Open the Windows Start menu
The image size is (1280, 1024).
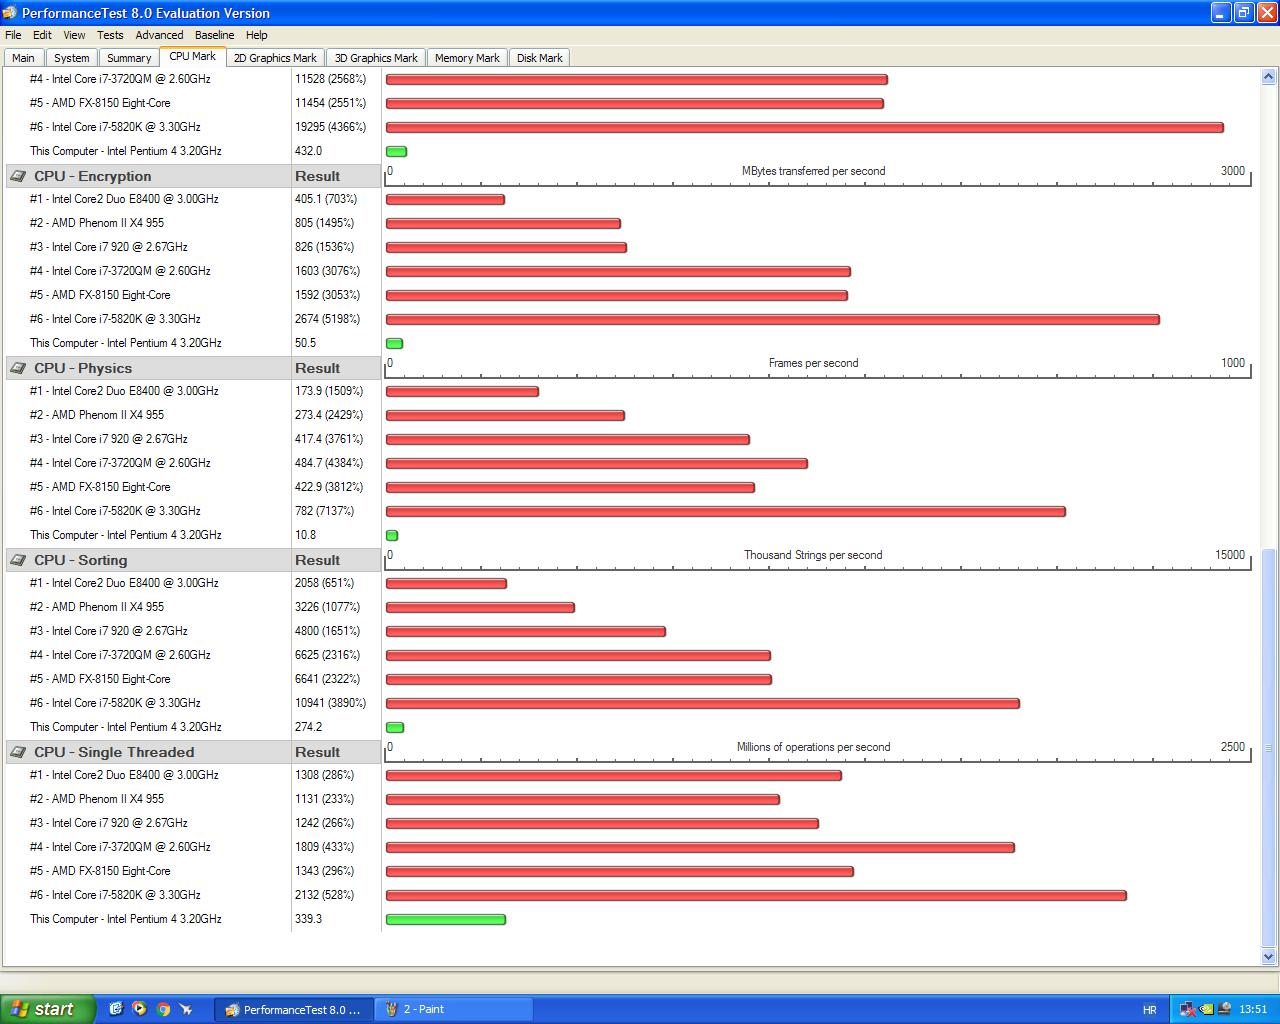pos(48,1009)
